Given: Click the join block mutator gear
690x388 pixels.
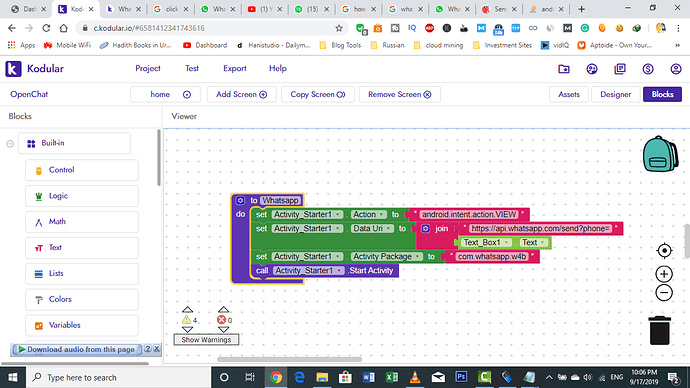Looking at the screenshot, I should point(425,228).
